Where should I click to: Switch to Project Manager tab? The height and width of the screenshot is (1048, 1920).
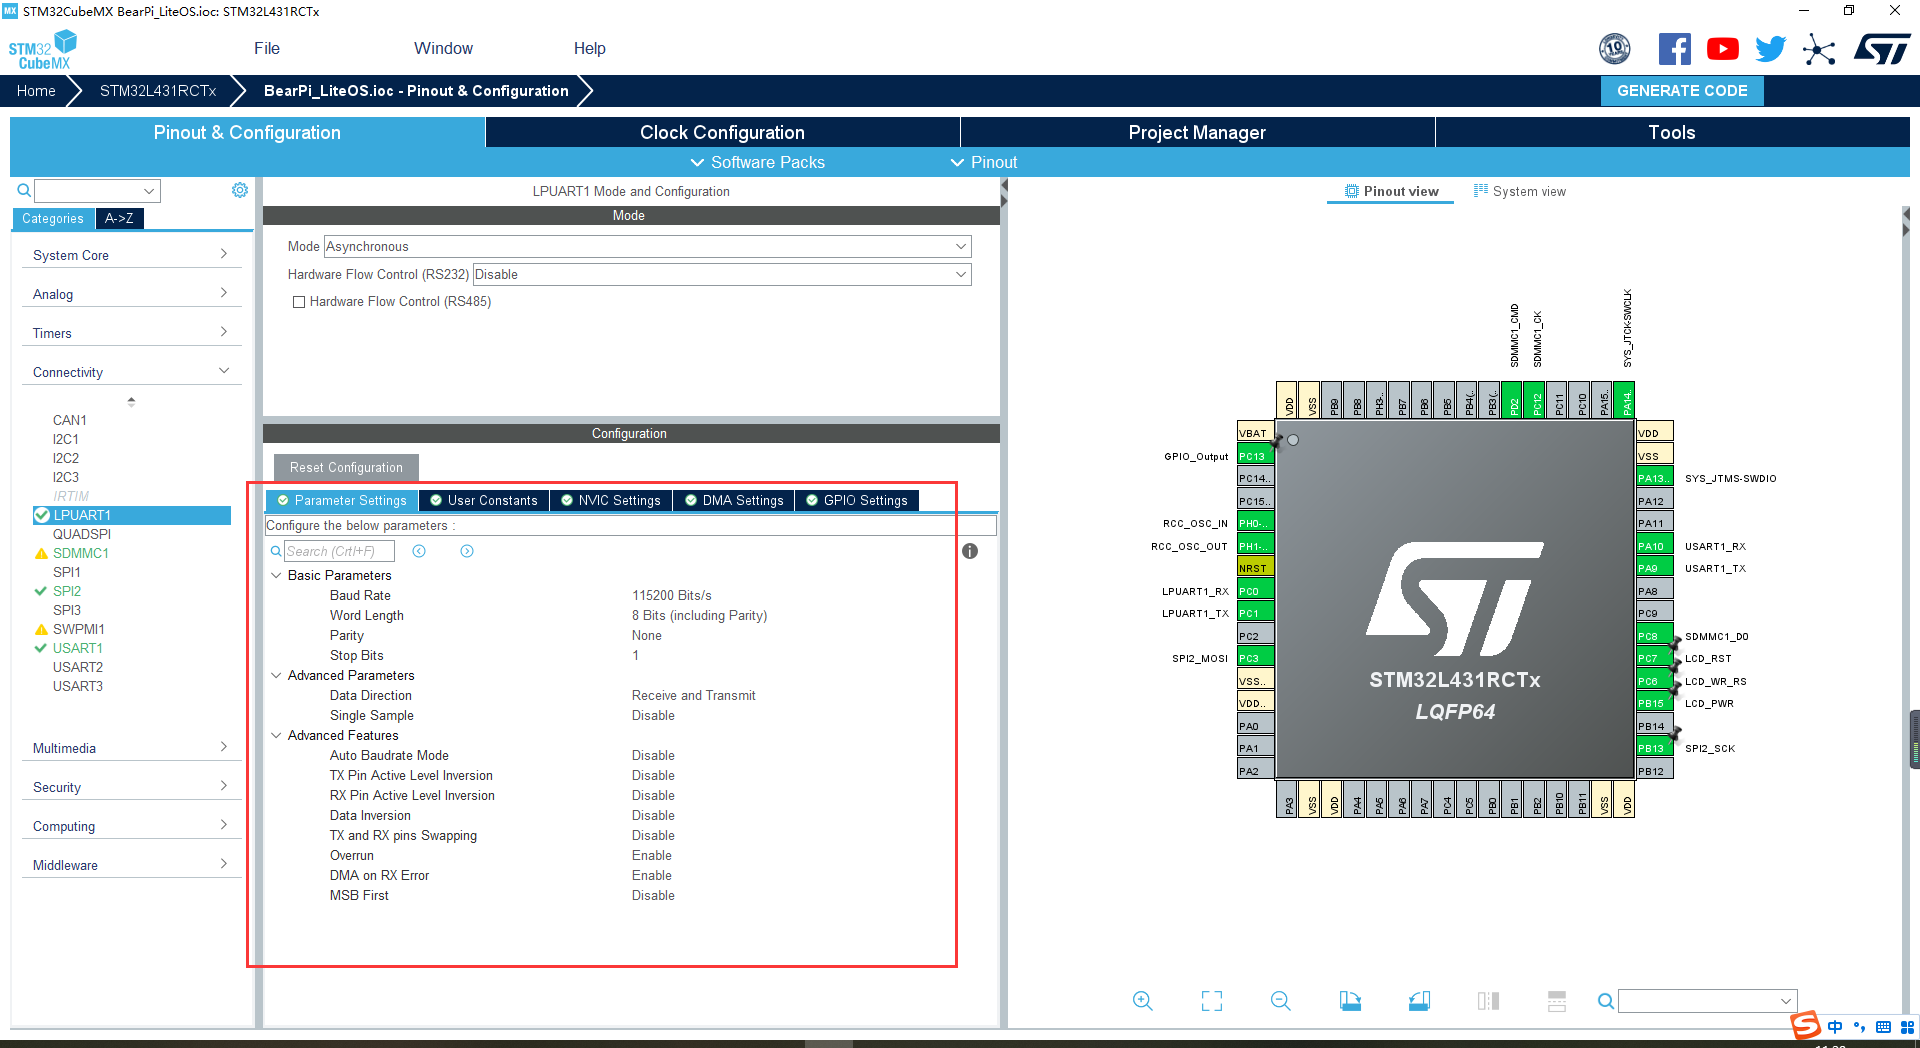point(1197,132)
